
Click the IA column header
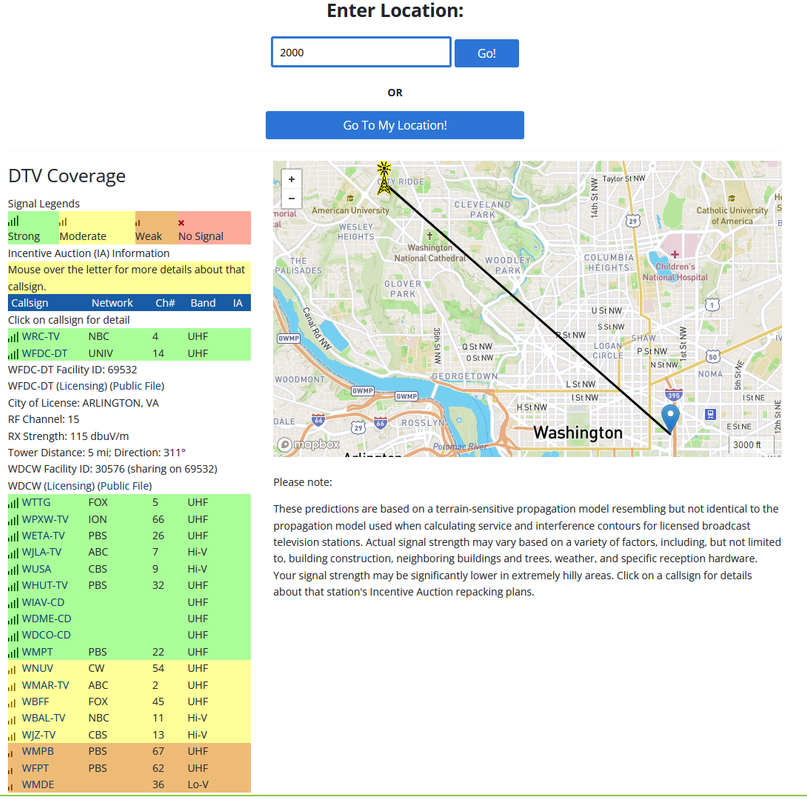pyautogui.click(x=237, y=303)
